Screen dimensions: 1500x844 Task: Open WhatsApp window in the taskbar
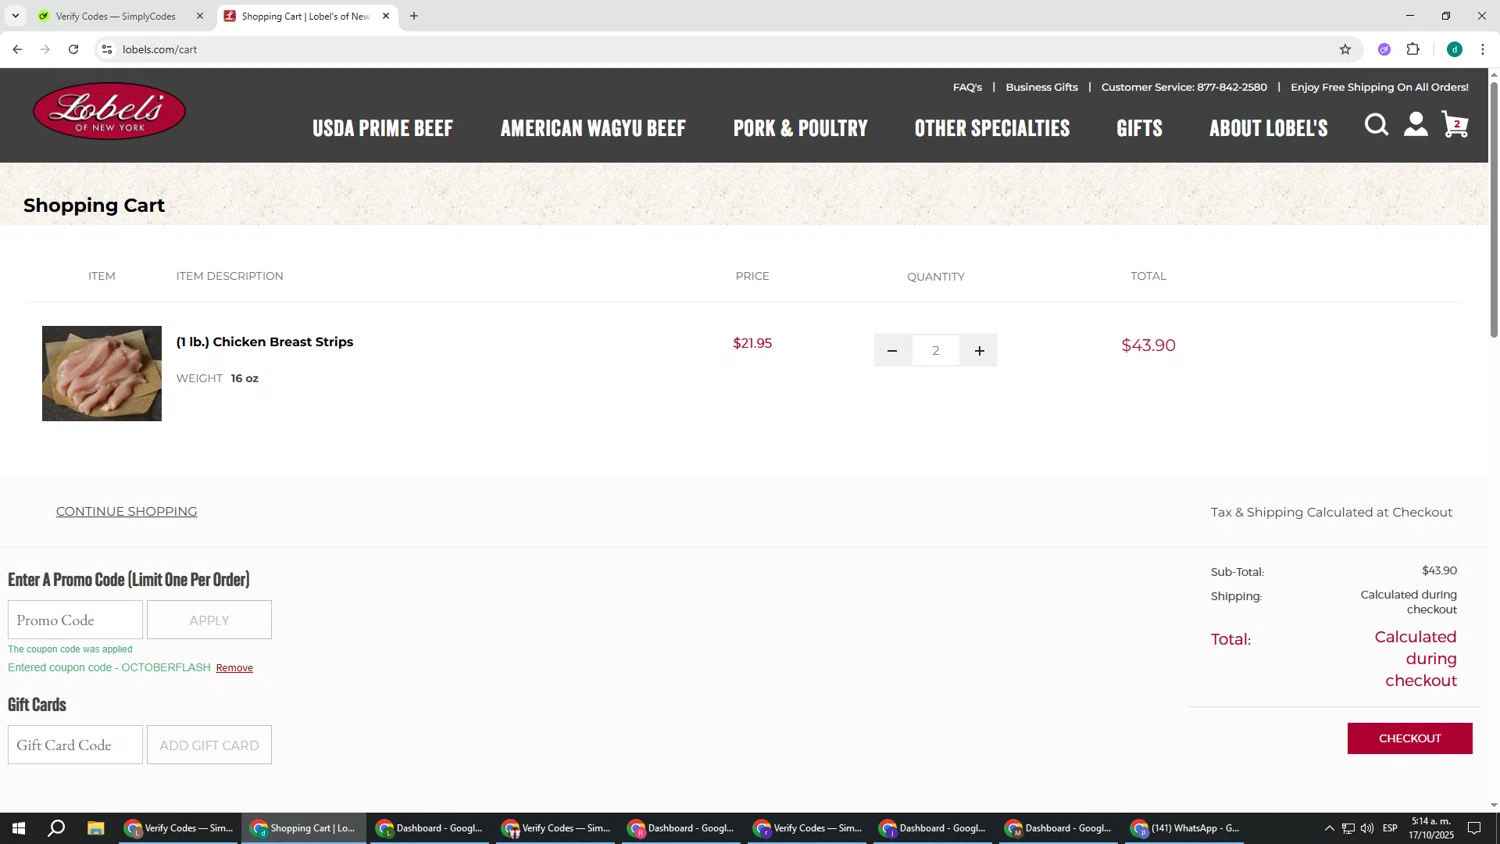coord(1185,828)
